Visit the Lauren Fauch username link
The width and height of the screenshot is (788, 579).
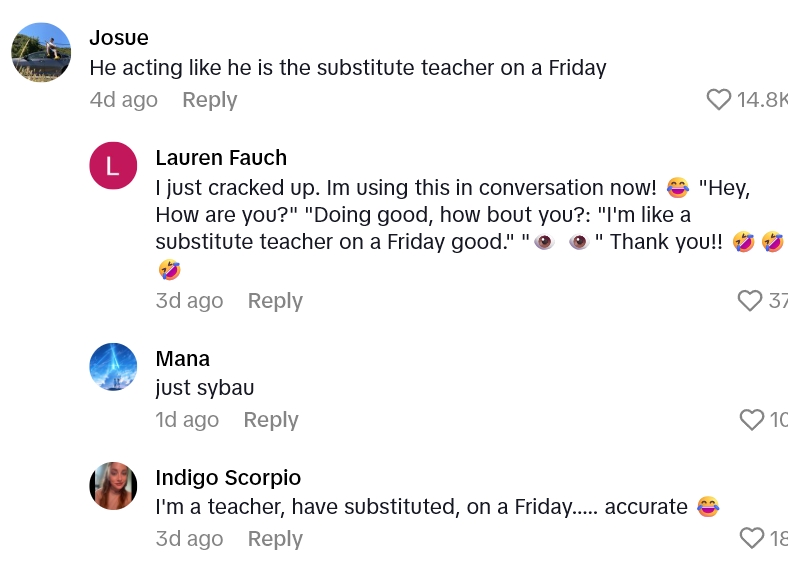[221, 158]
